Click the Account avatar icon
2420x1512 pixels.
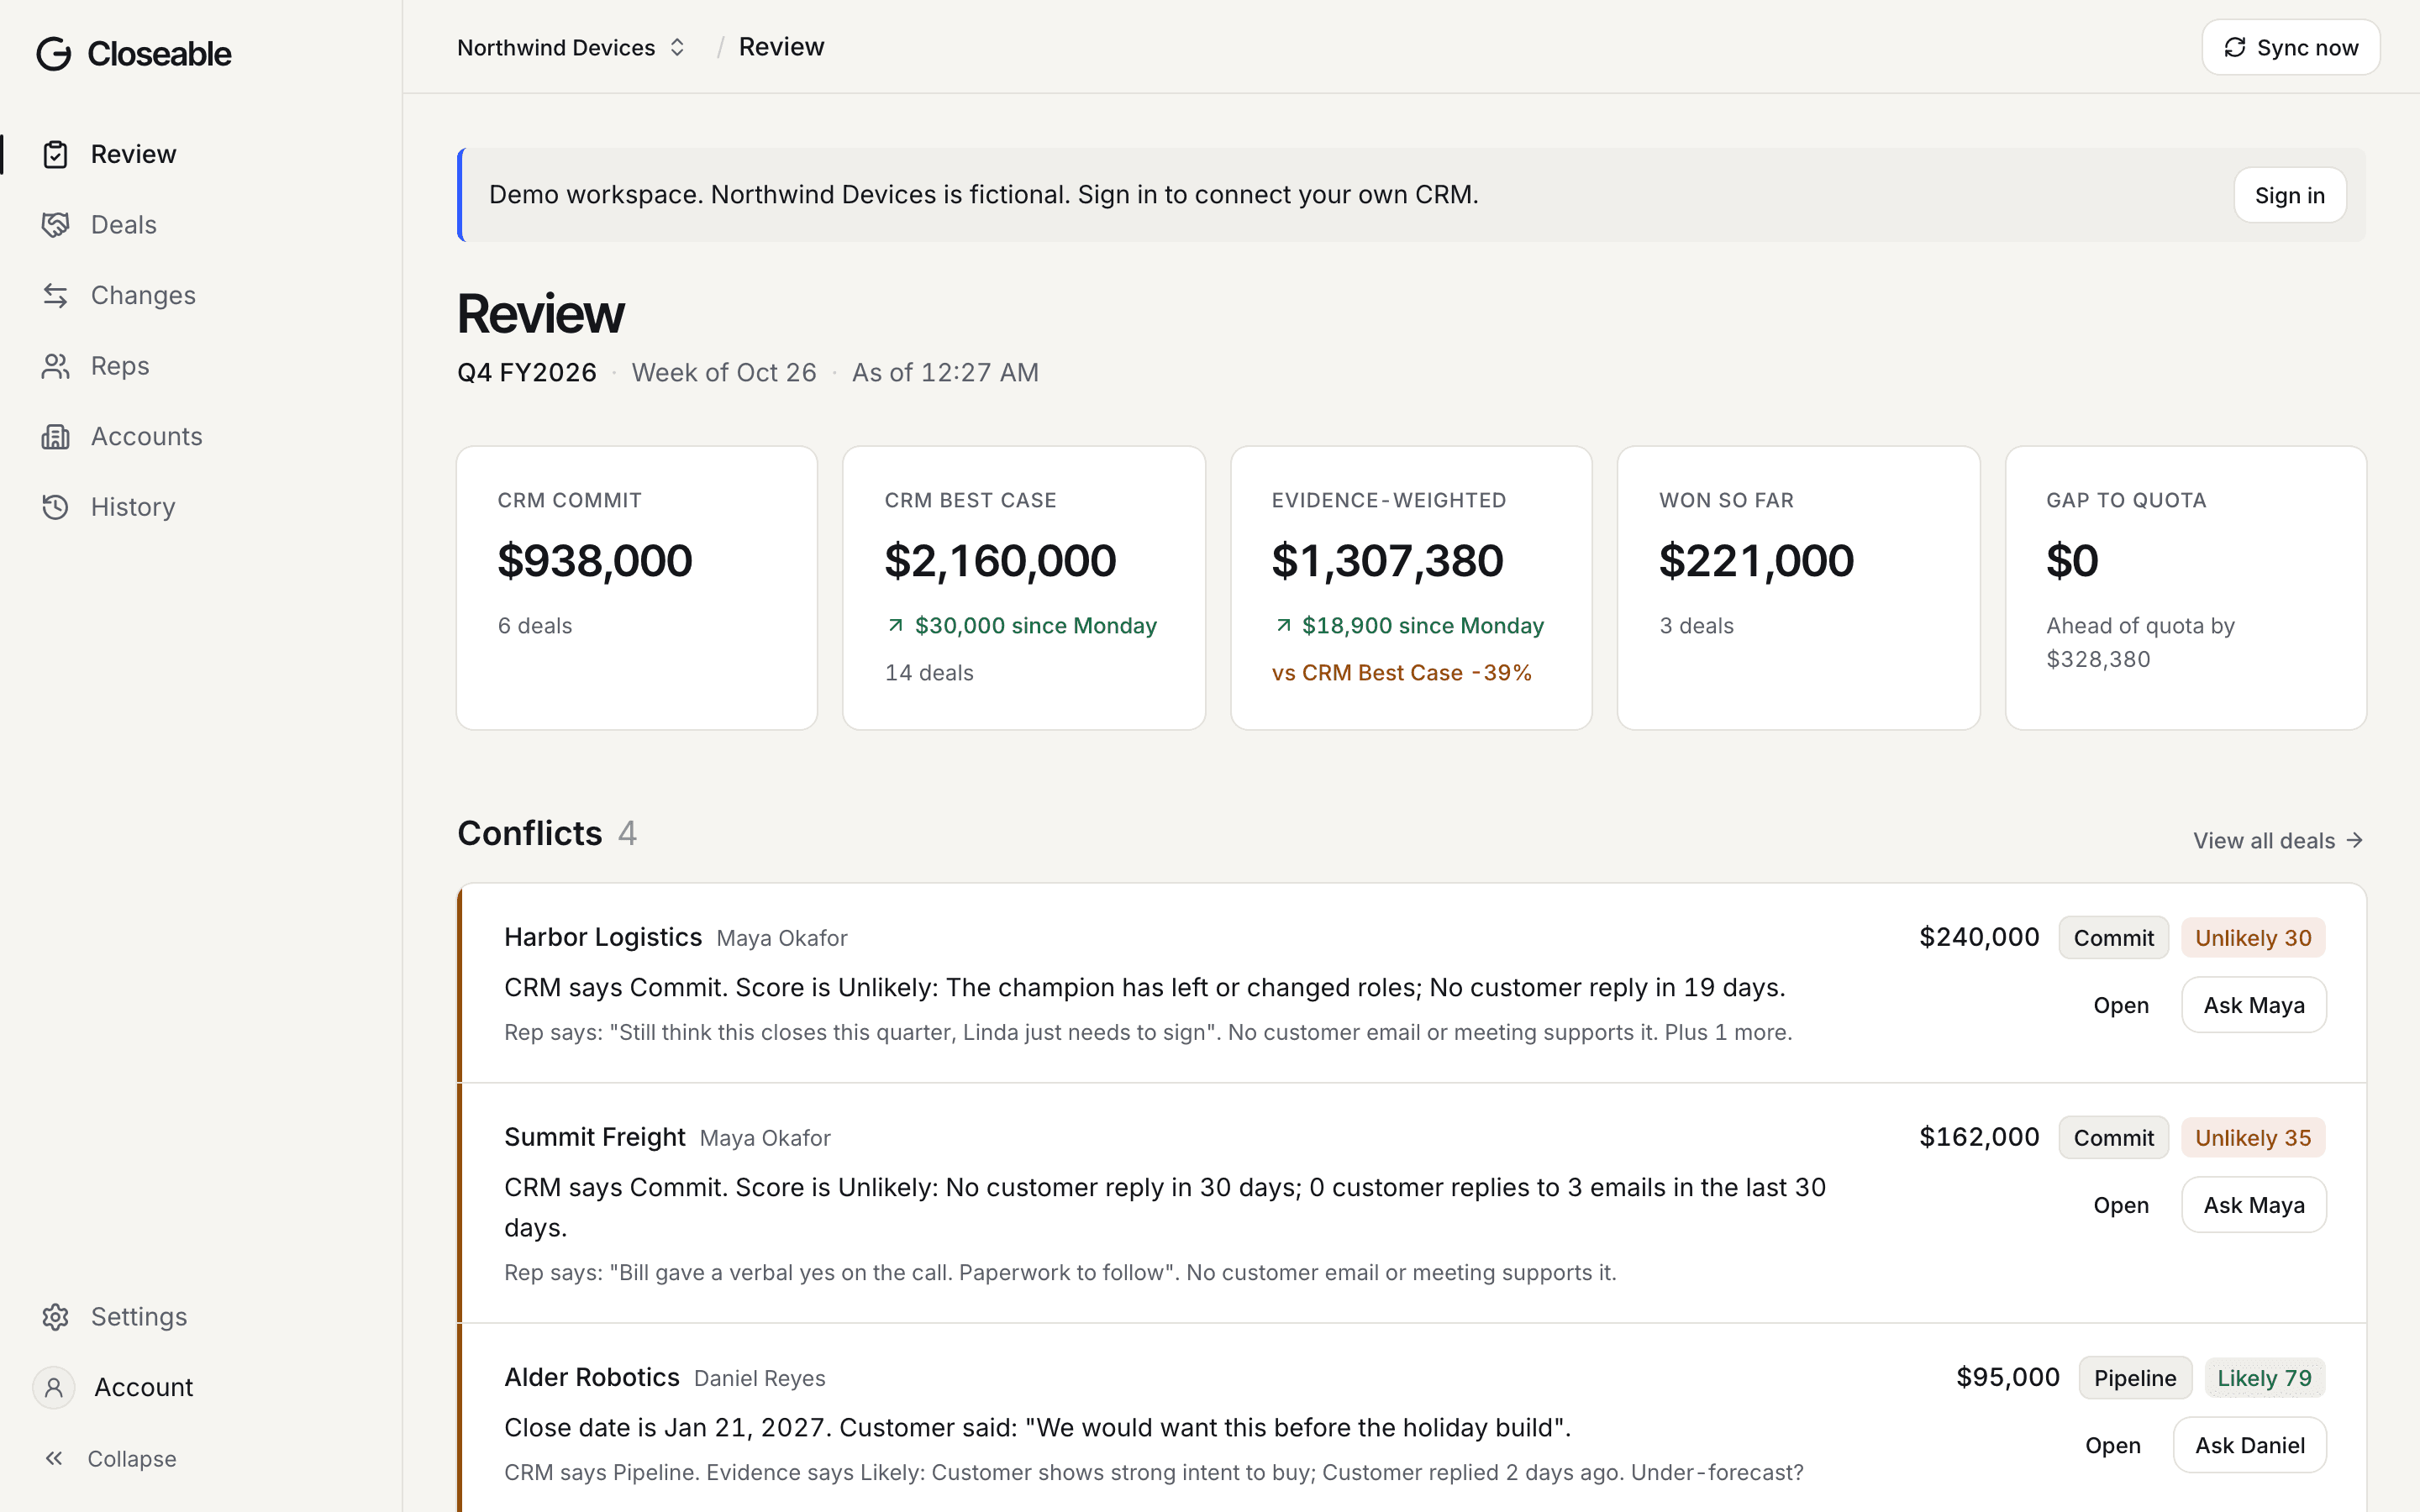click(x=54, y=1387)
